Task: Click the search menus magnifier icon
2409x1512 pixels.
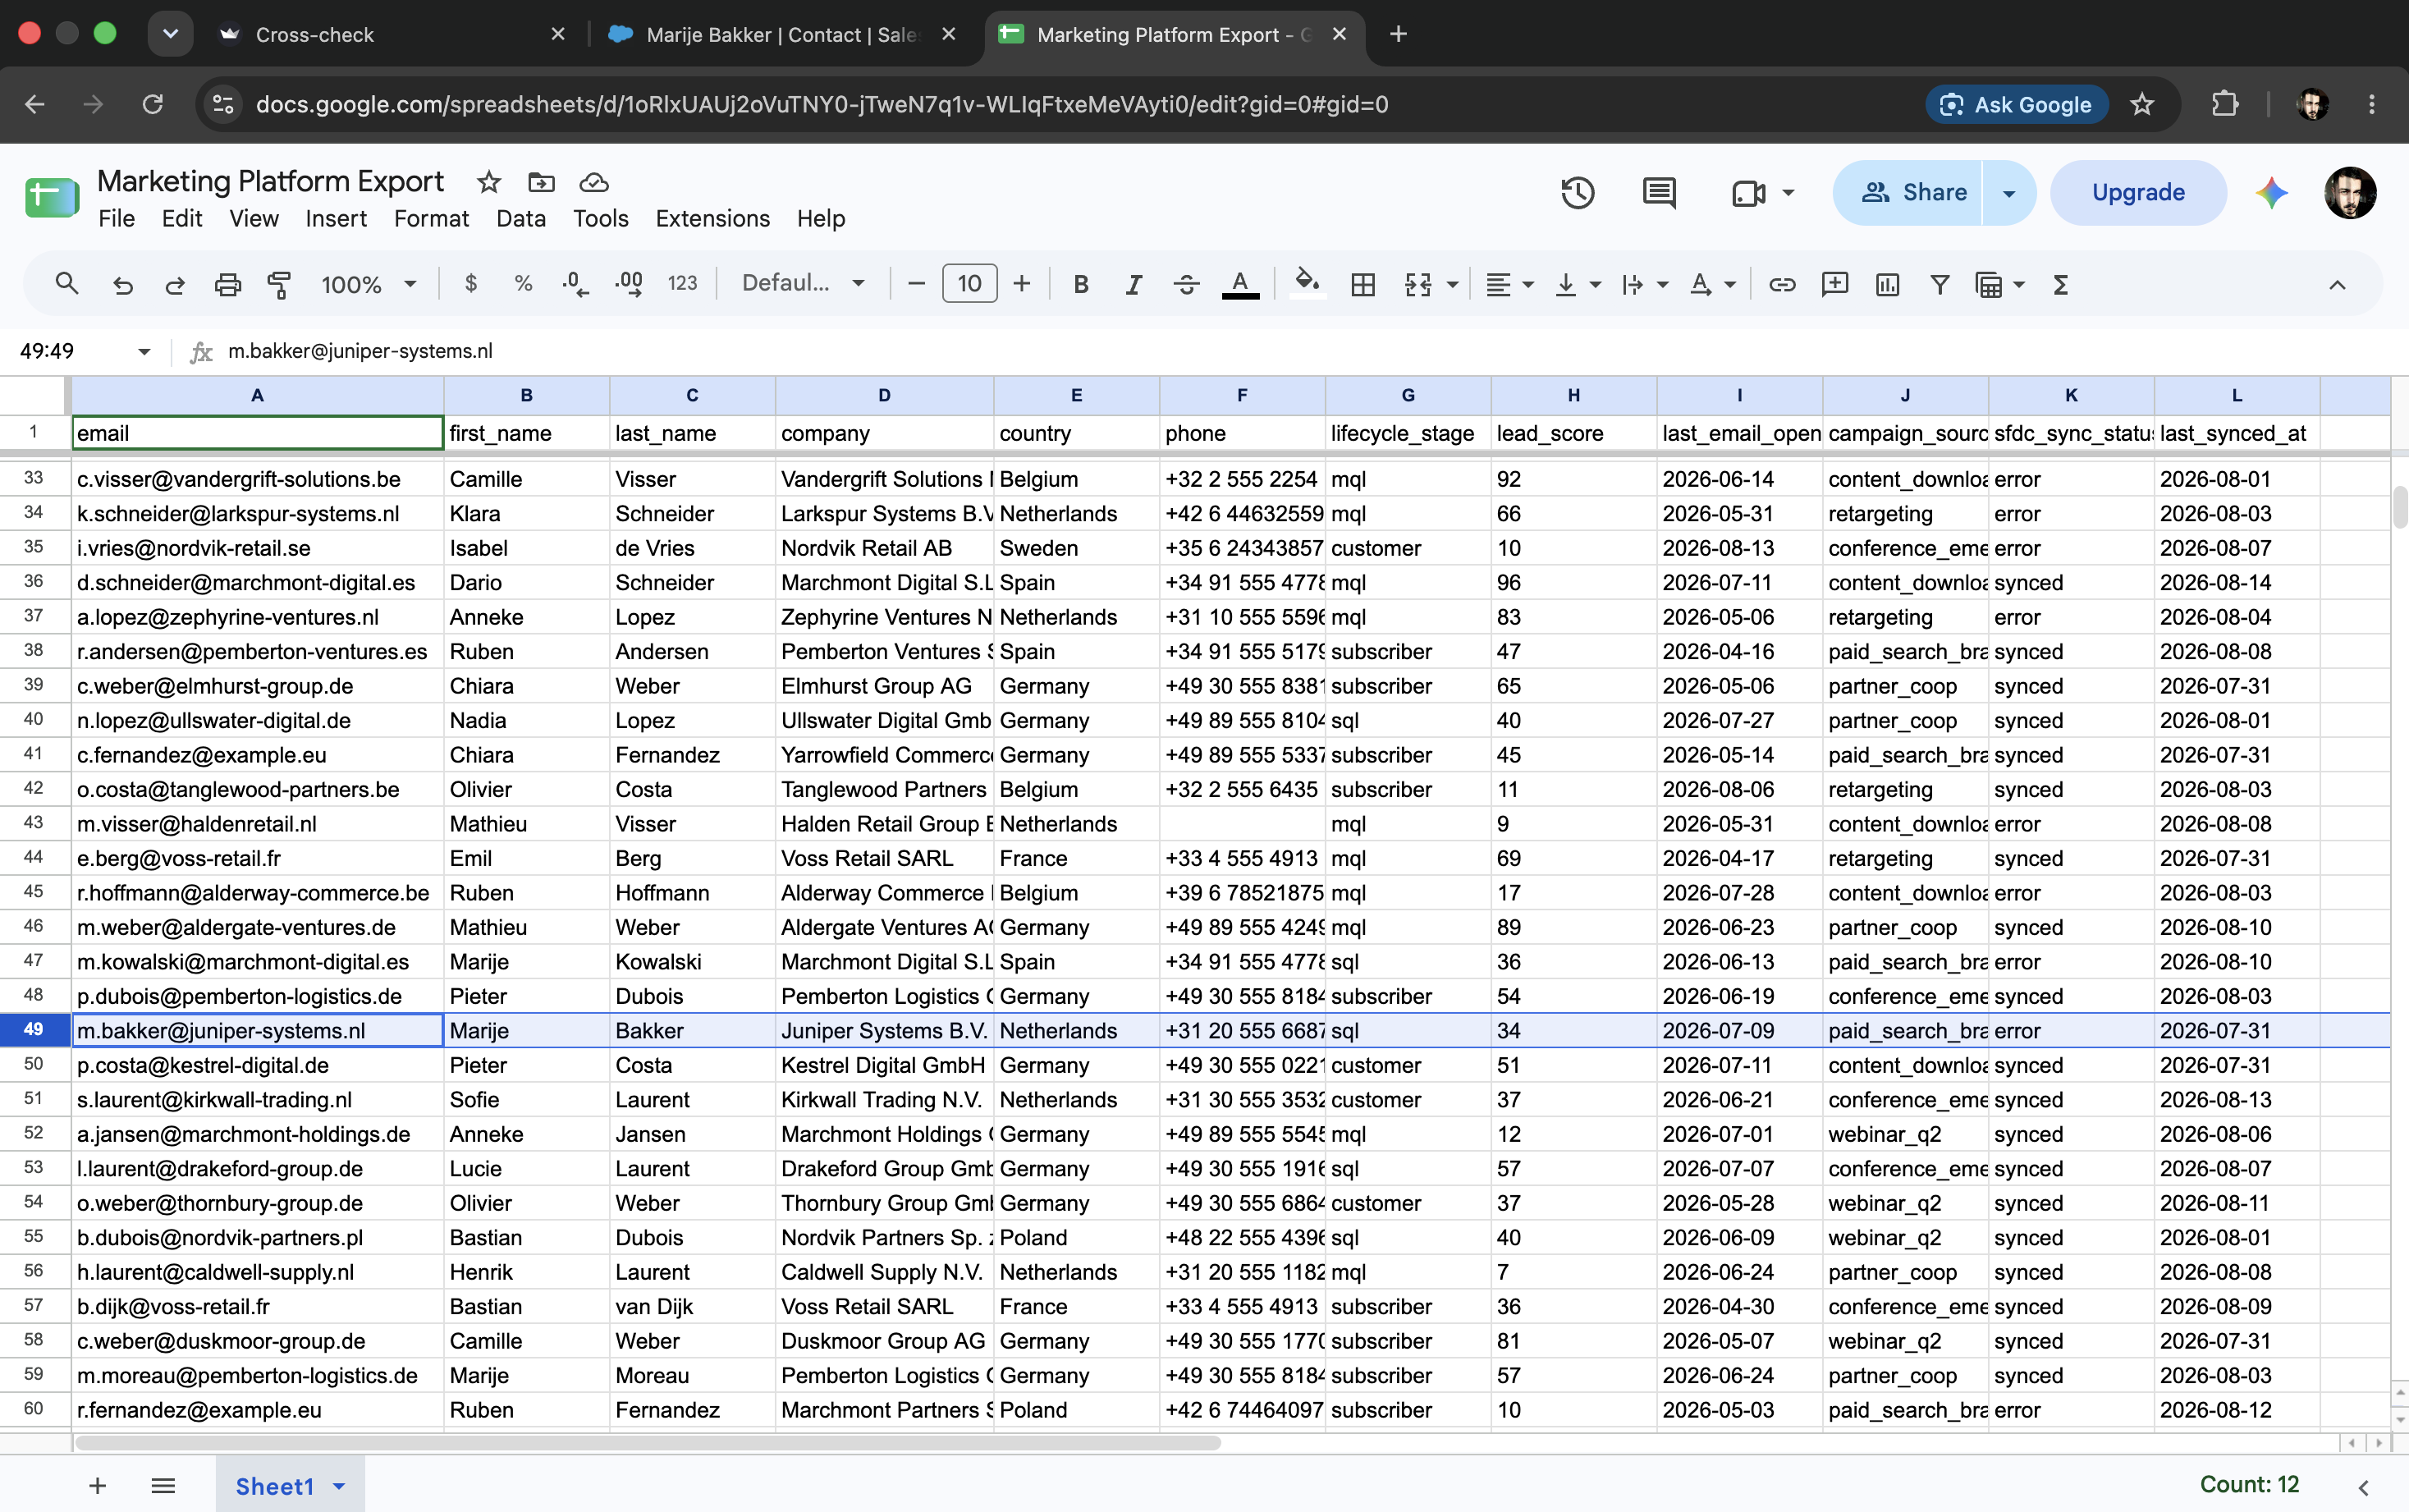Action: tap(66, 284)
